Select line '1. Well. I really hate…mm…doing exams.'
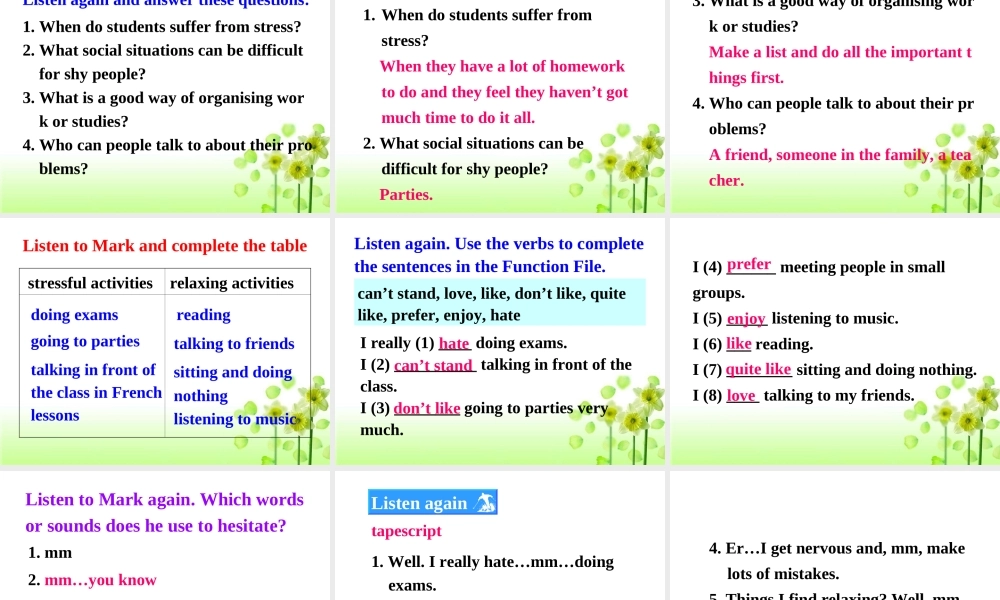This screenshot has height=600, width=1000. [492, 574]
